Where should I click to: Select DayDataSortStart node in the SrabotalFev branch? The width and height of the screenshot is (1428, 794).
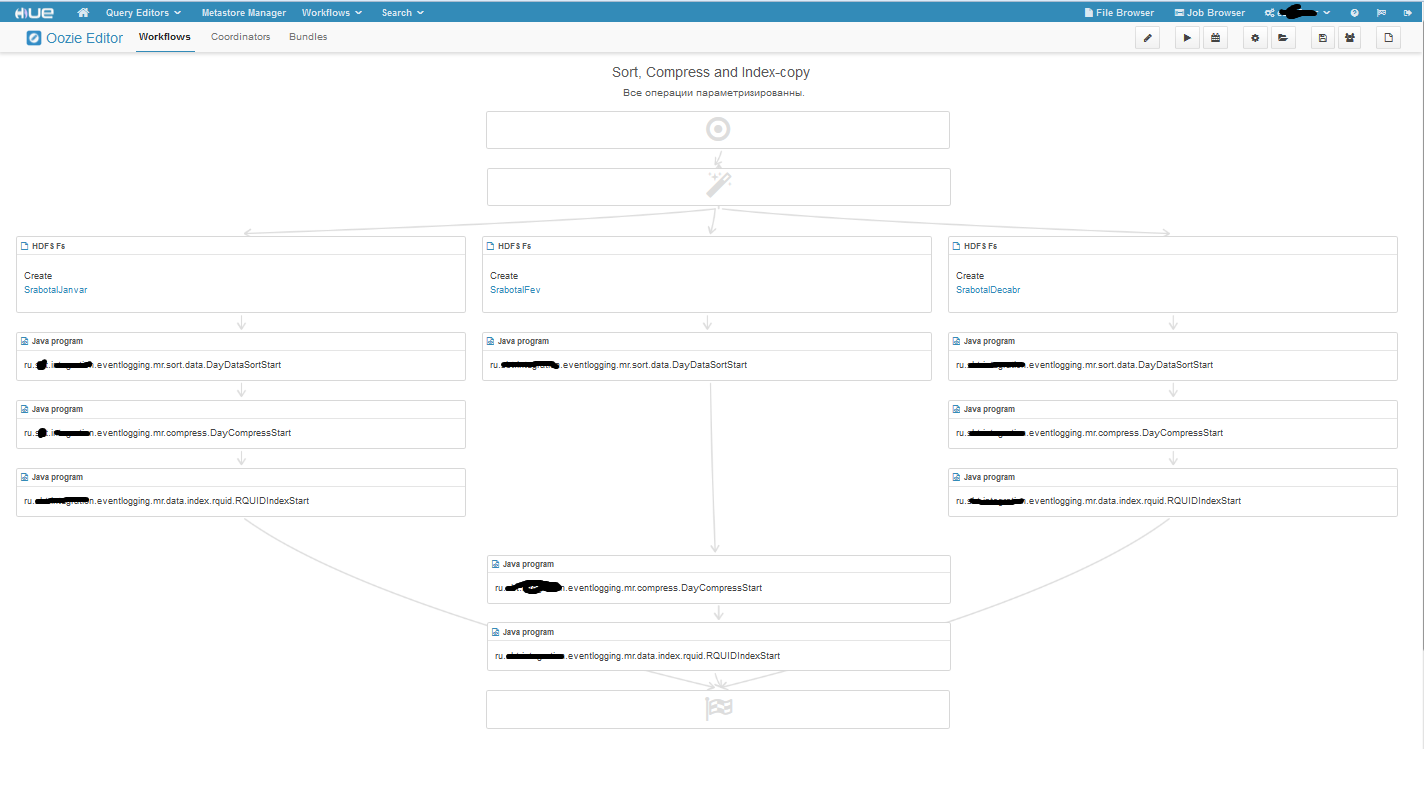[x=707, y=356]
